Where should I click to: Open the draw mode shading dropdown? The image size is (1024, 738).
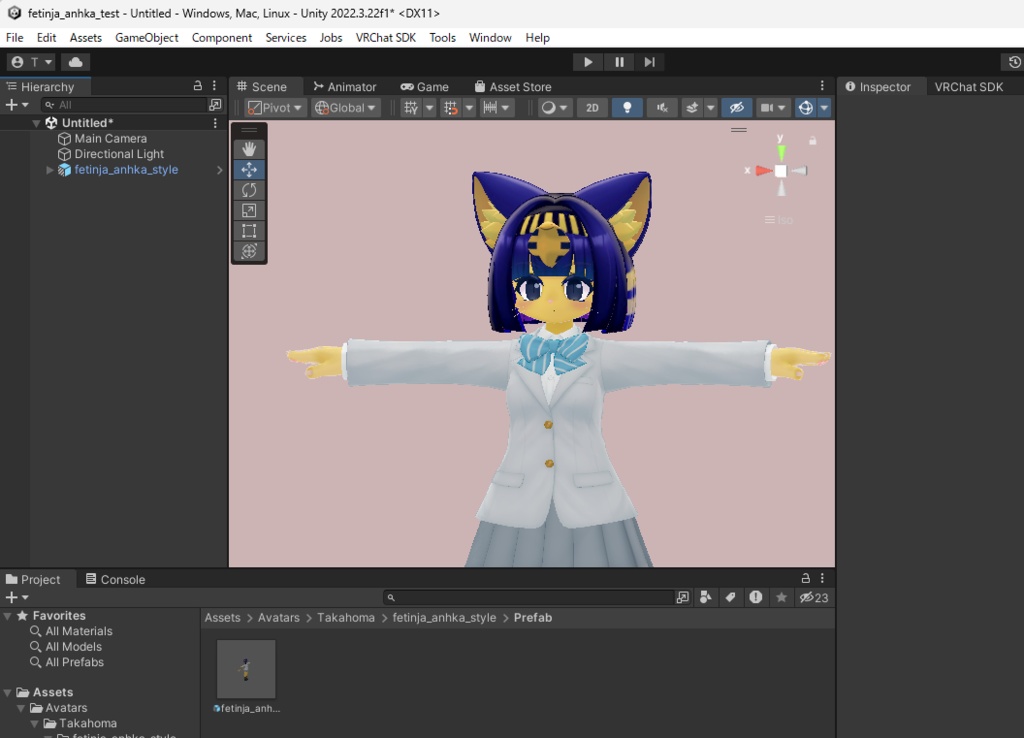click(x=554, y=108)
